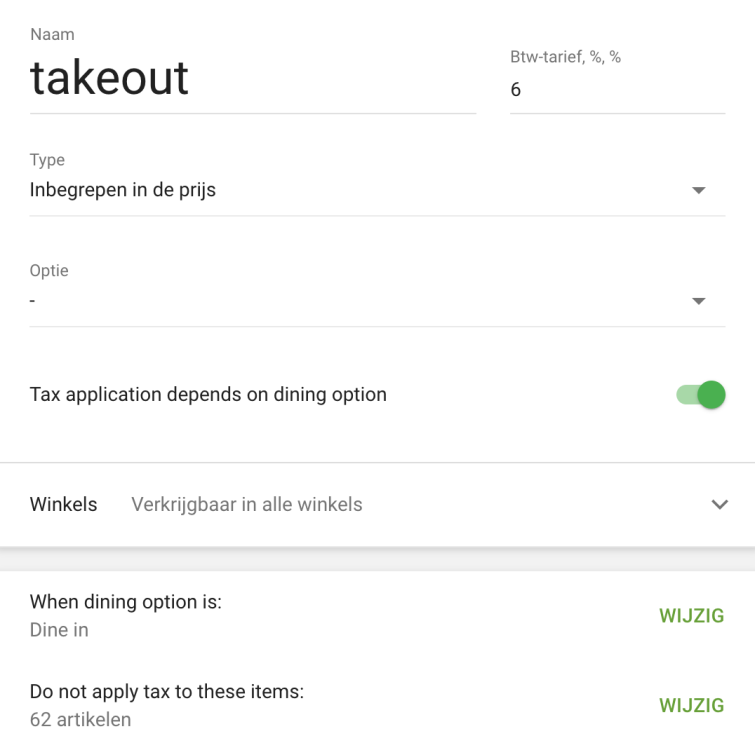The image size is (755, 750).
Task: Disable the dining option tax toggle
Action: pyautogui.click(x=701, y=395)
